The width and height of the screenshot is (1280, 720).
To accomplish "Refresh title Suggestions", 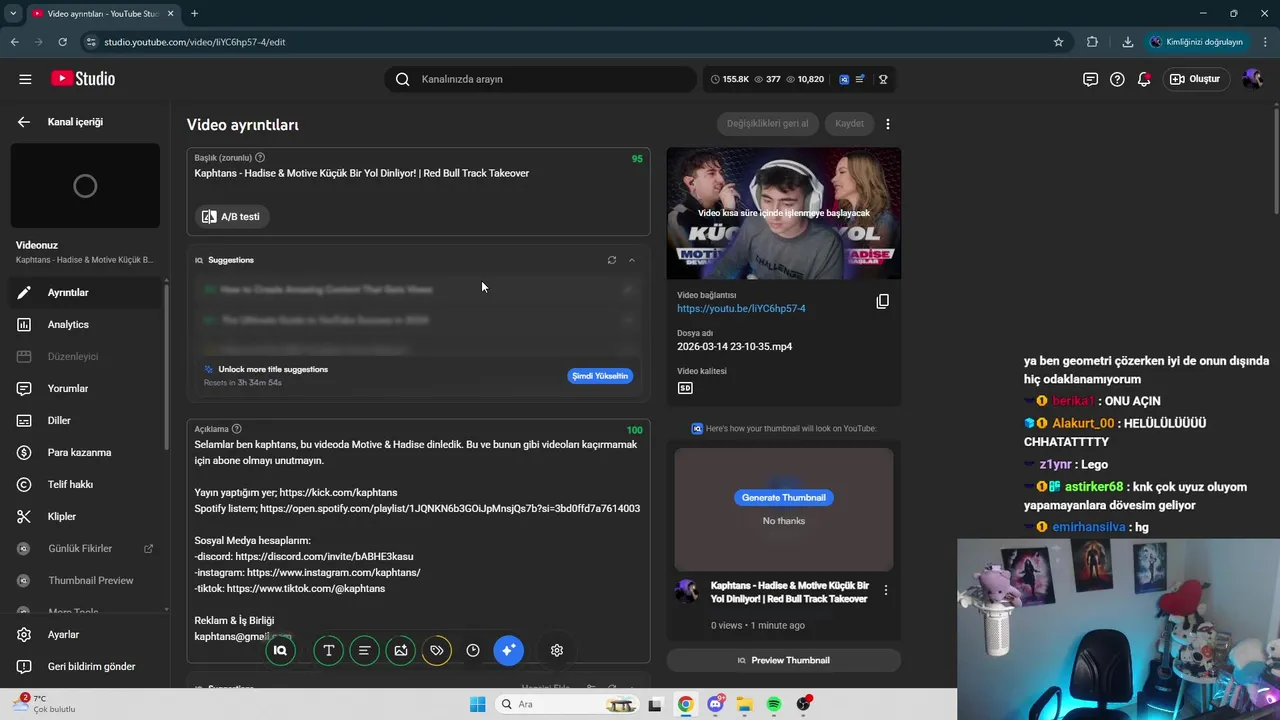I will tap(612, 260).
